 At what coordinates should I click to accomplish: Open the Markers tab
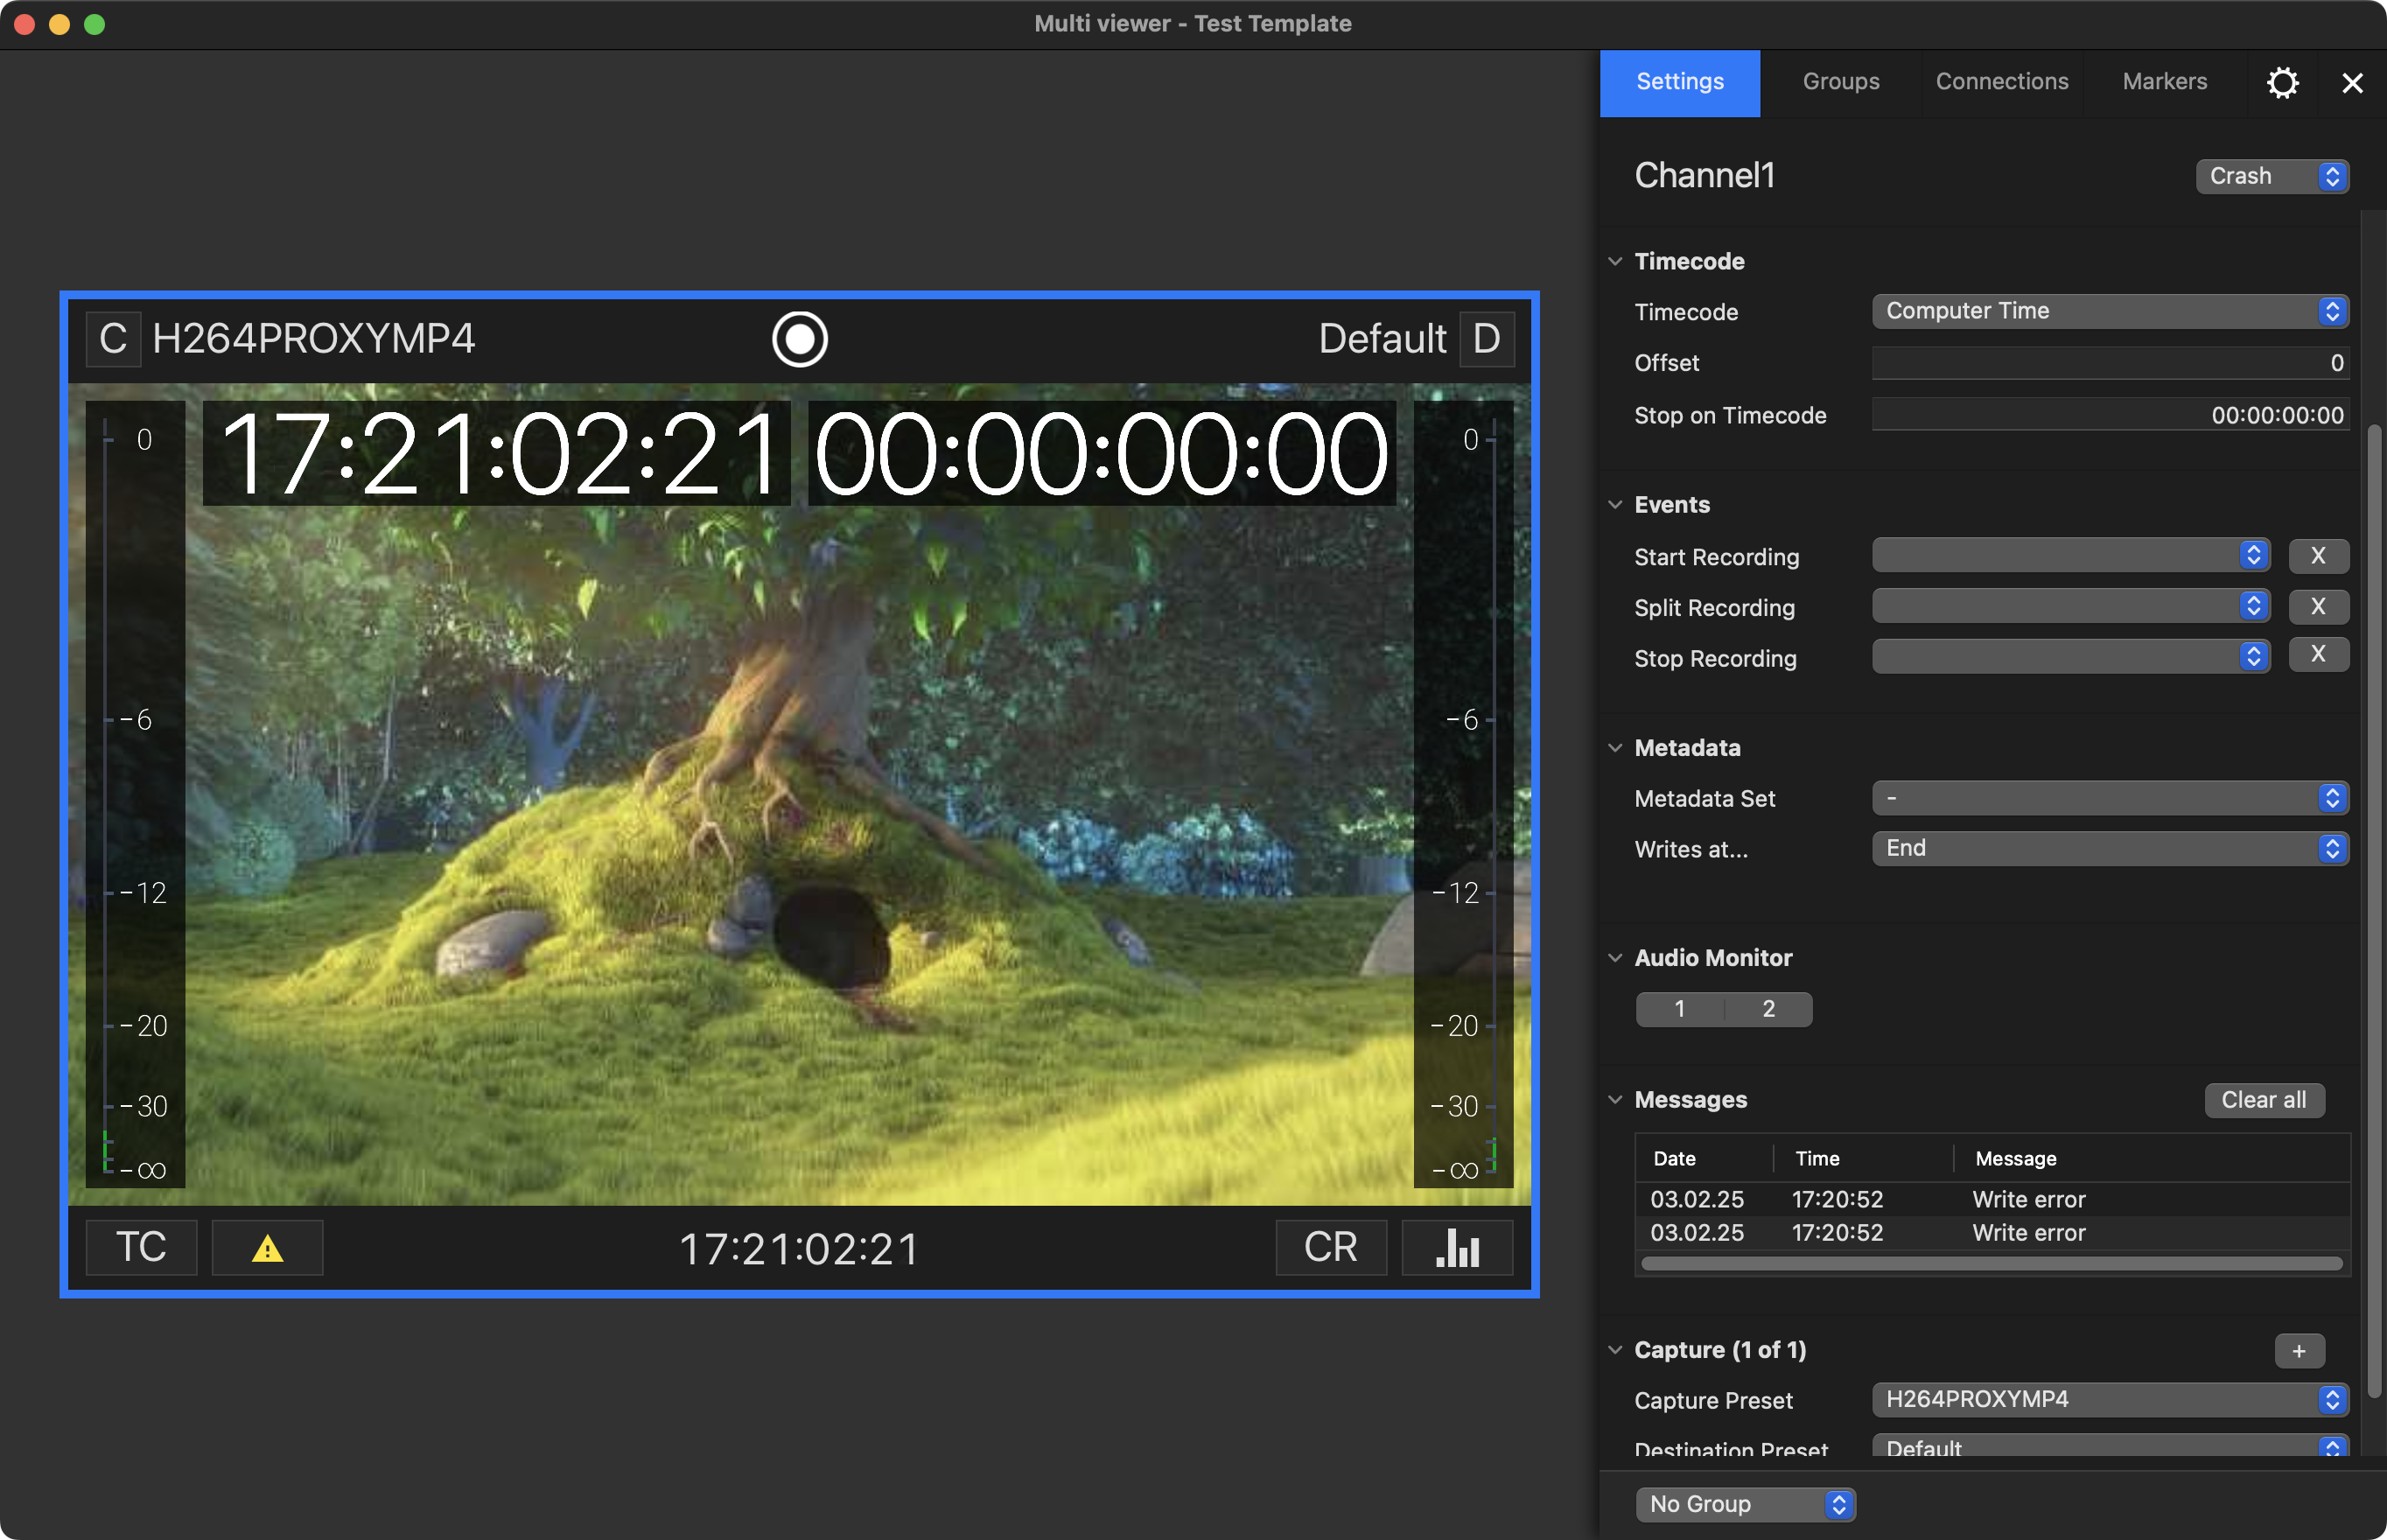coord(2165,82)
